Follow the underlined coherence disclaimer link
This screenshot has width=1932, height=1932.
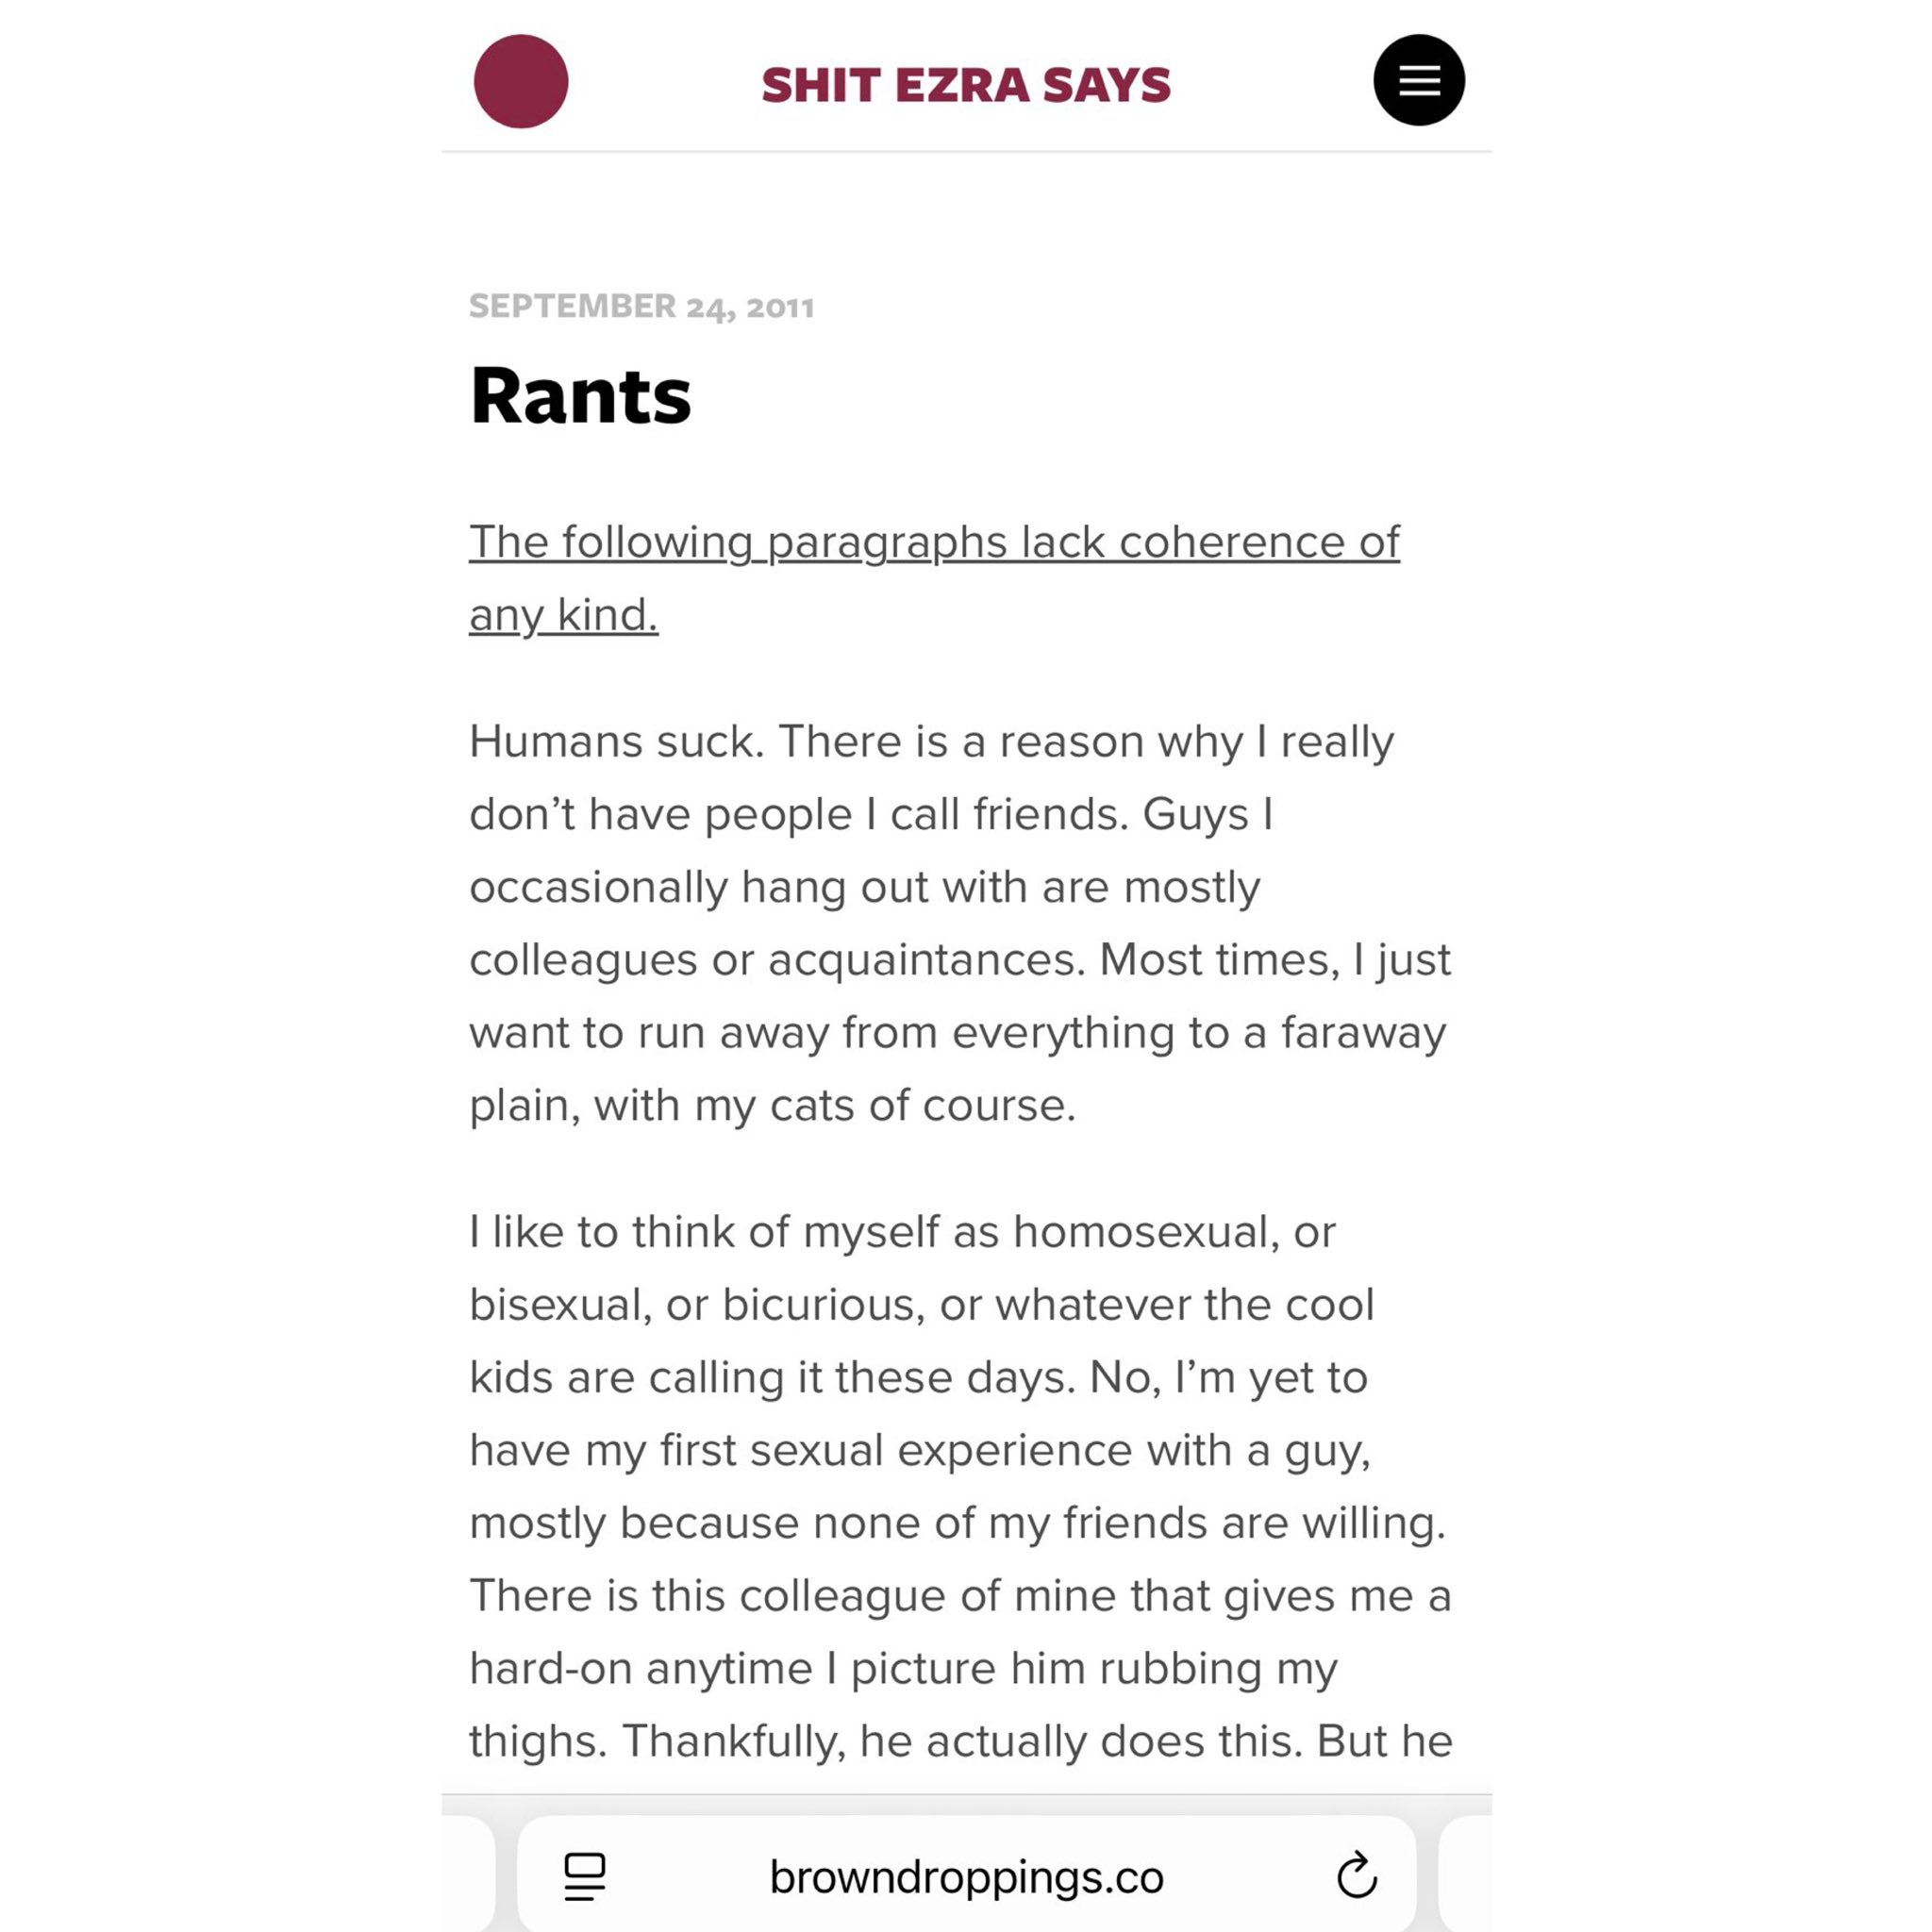point(935,543)
